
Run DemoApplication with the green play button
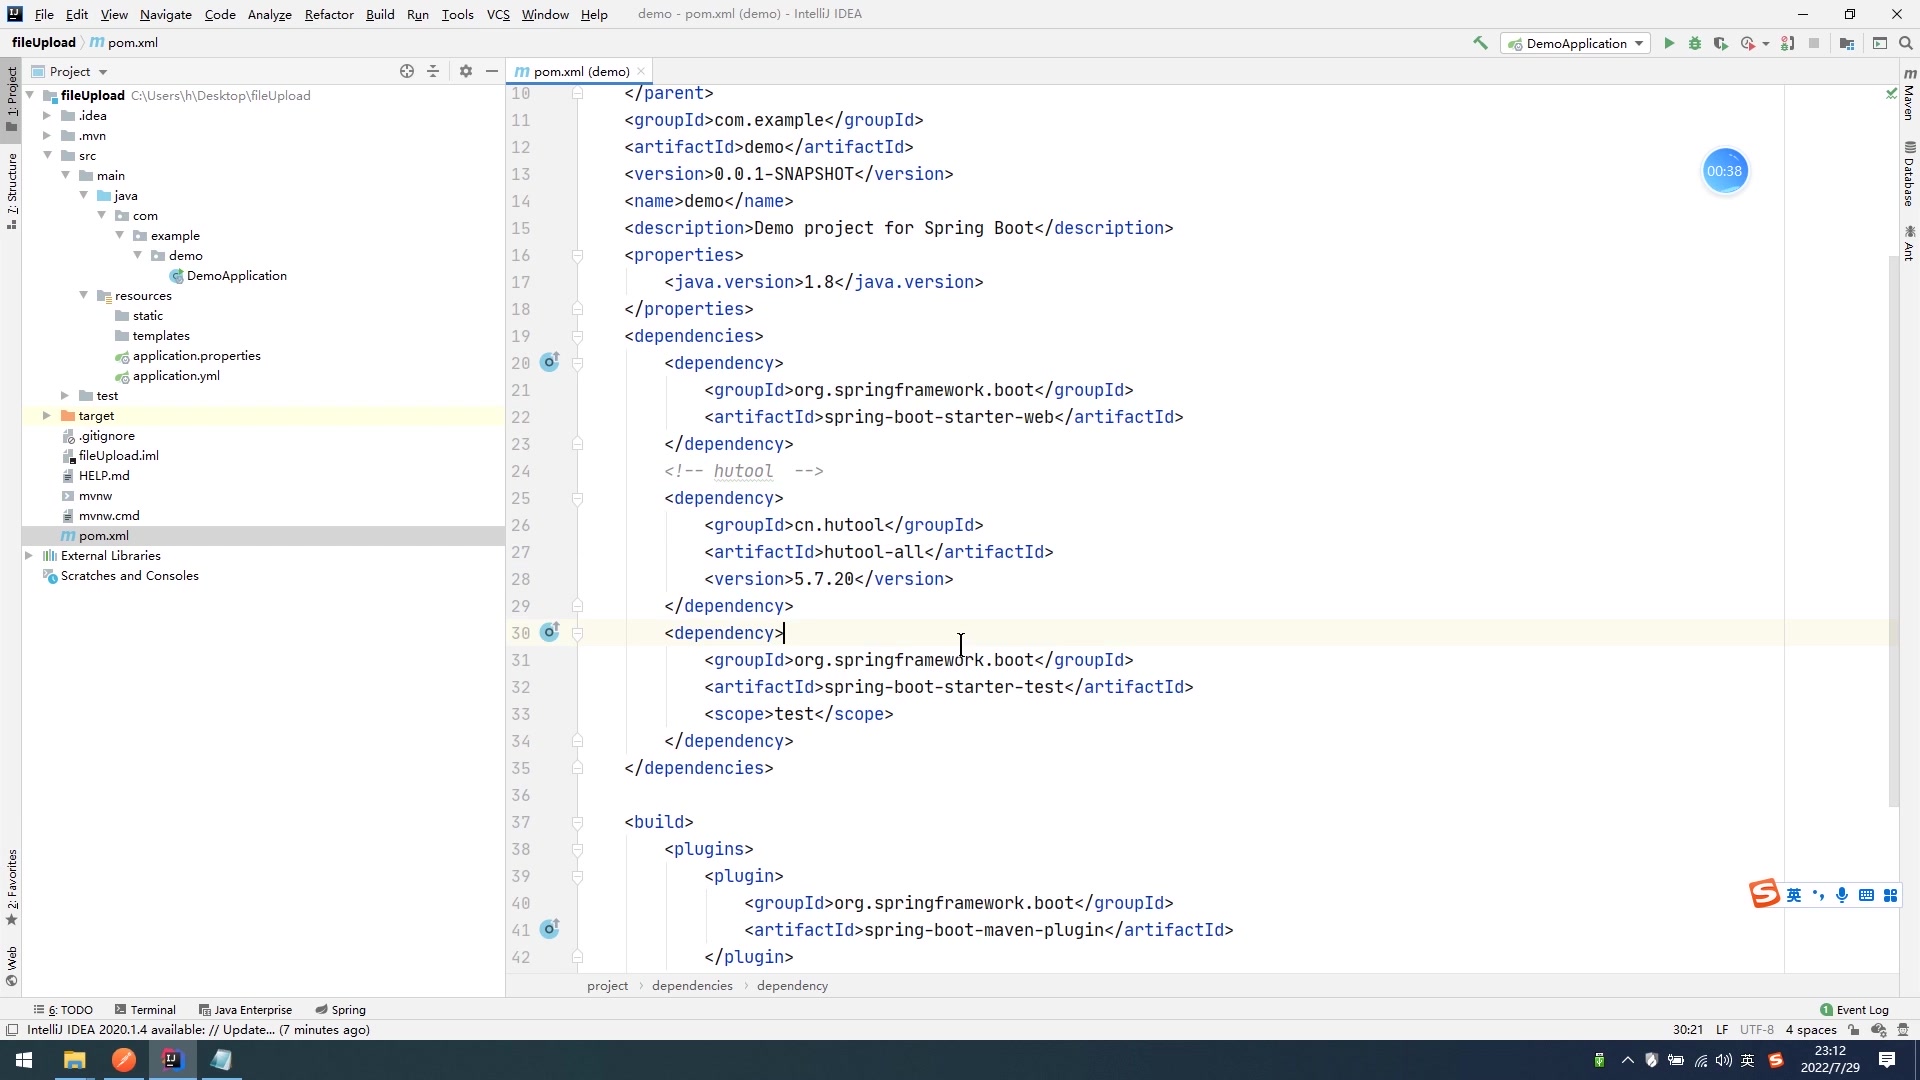[1669, 43]
